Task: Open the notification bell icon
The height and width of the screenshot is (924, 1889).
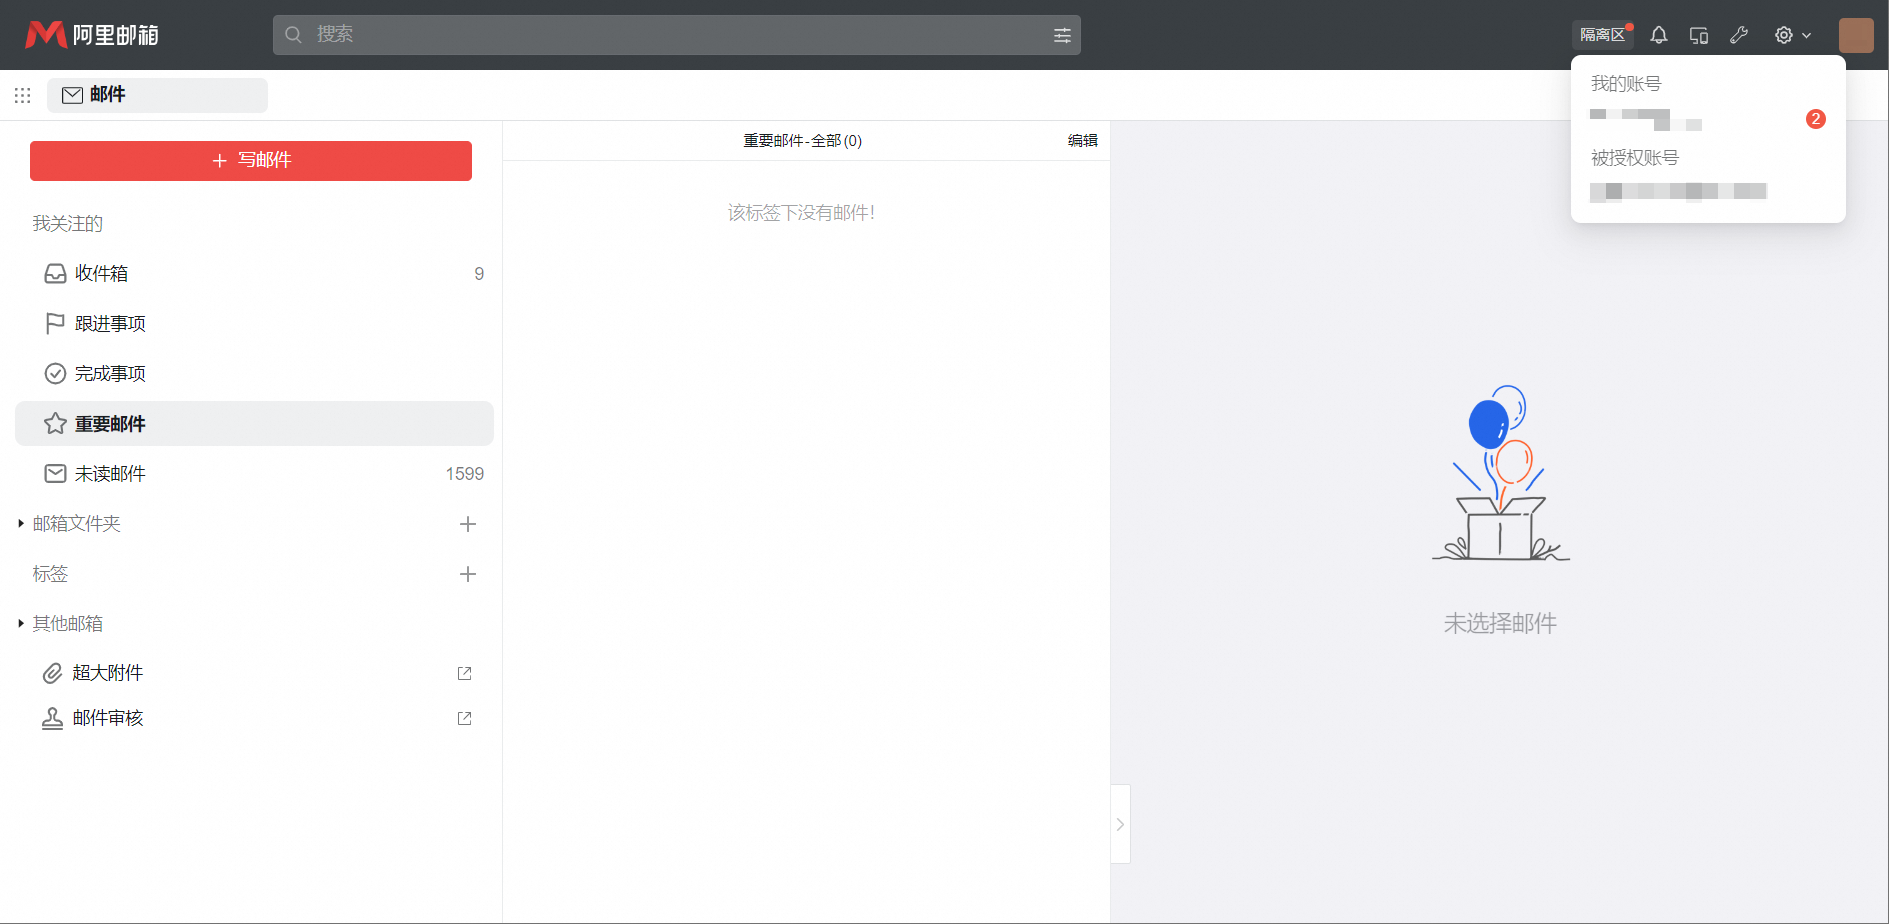Action: click(x=1658, y=35)
